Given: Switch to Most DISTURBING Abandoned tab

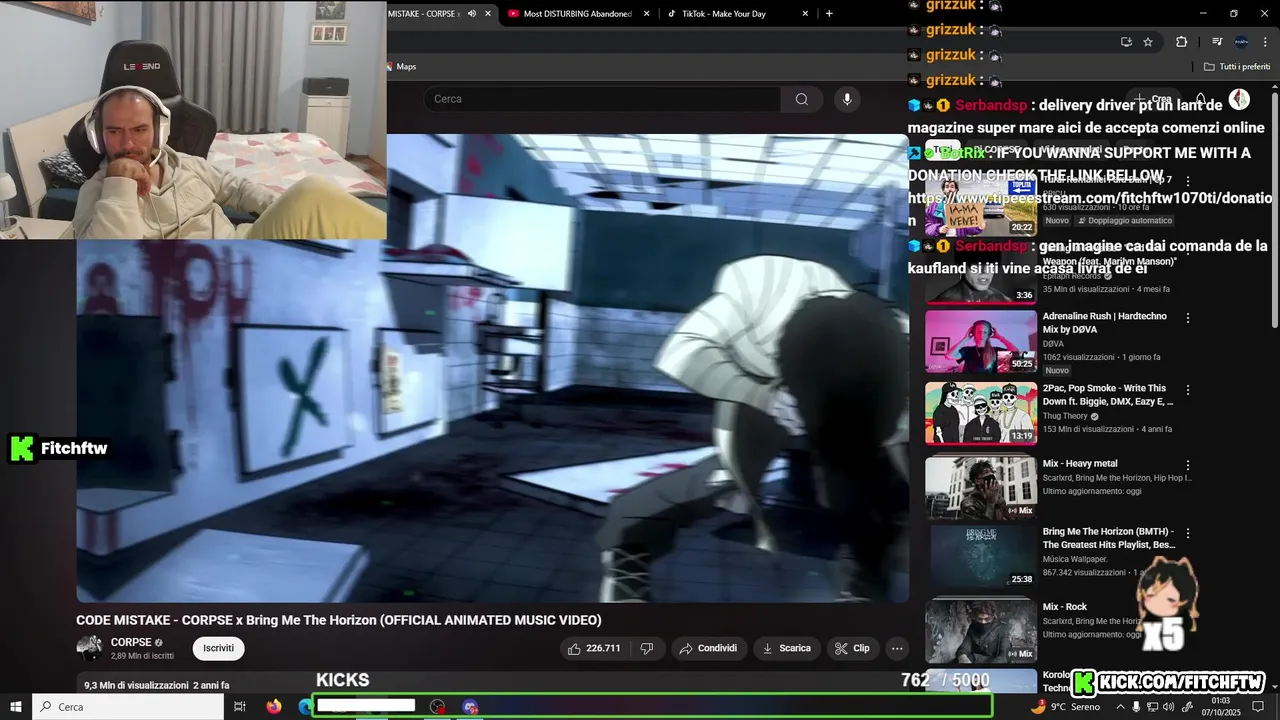Looking at the screenshot, I should pos(578,14).
